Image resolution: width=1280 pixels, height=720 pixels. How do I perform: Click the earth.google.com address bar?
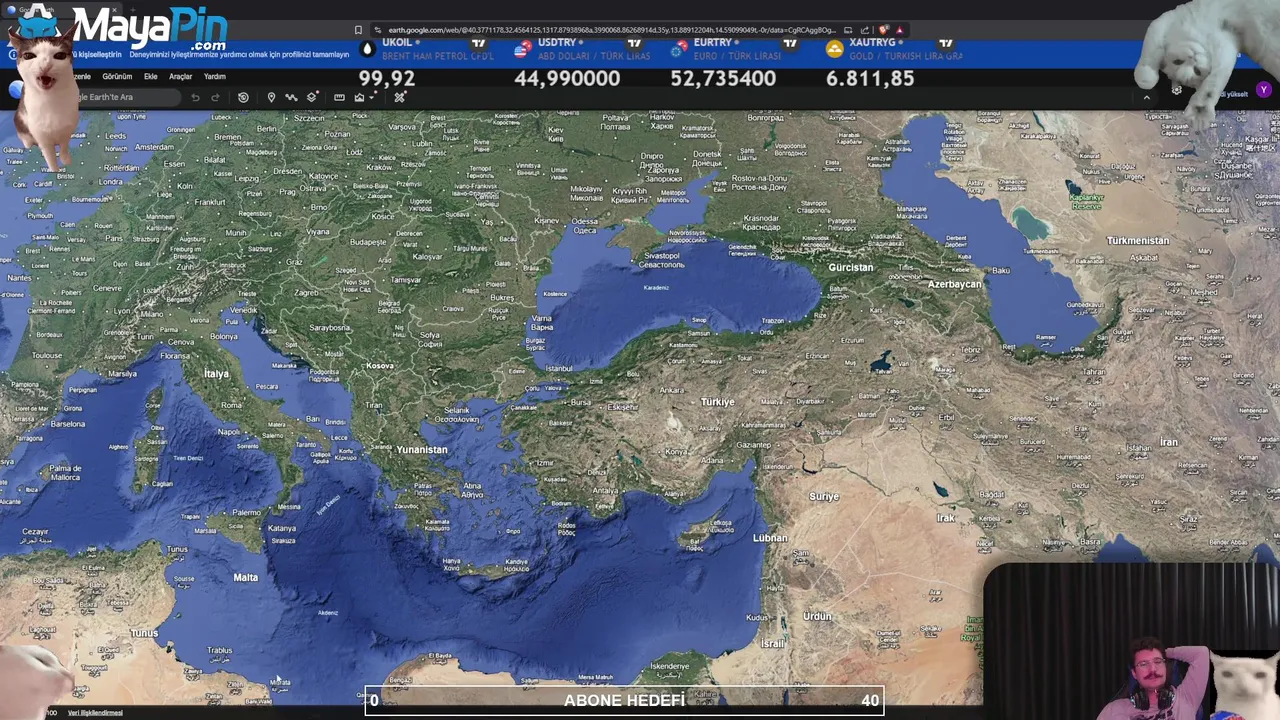pyautogui.click(x=610, y=30)
